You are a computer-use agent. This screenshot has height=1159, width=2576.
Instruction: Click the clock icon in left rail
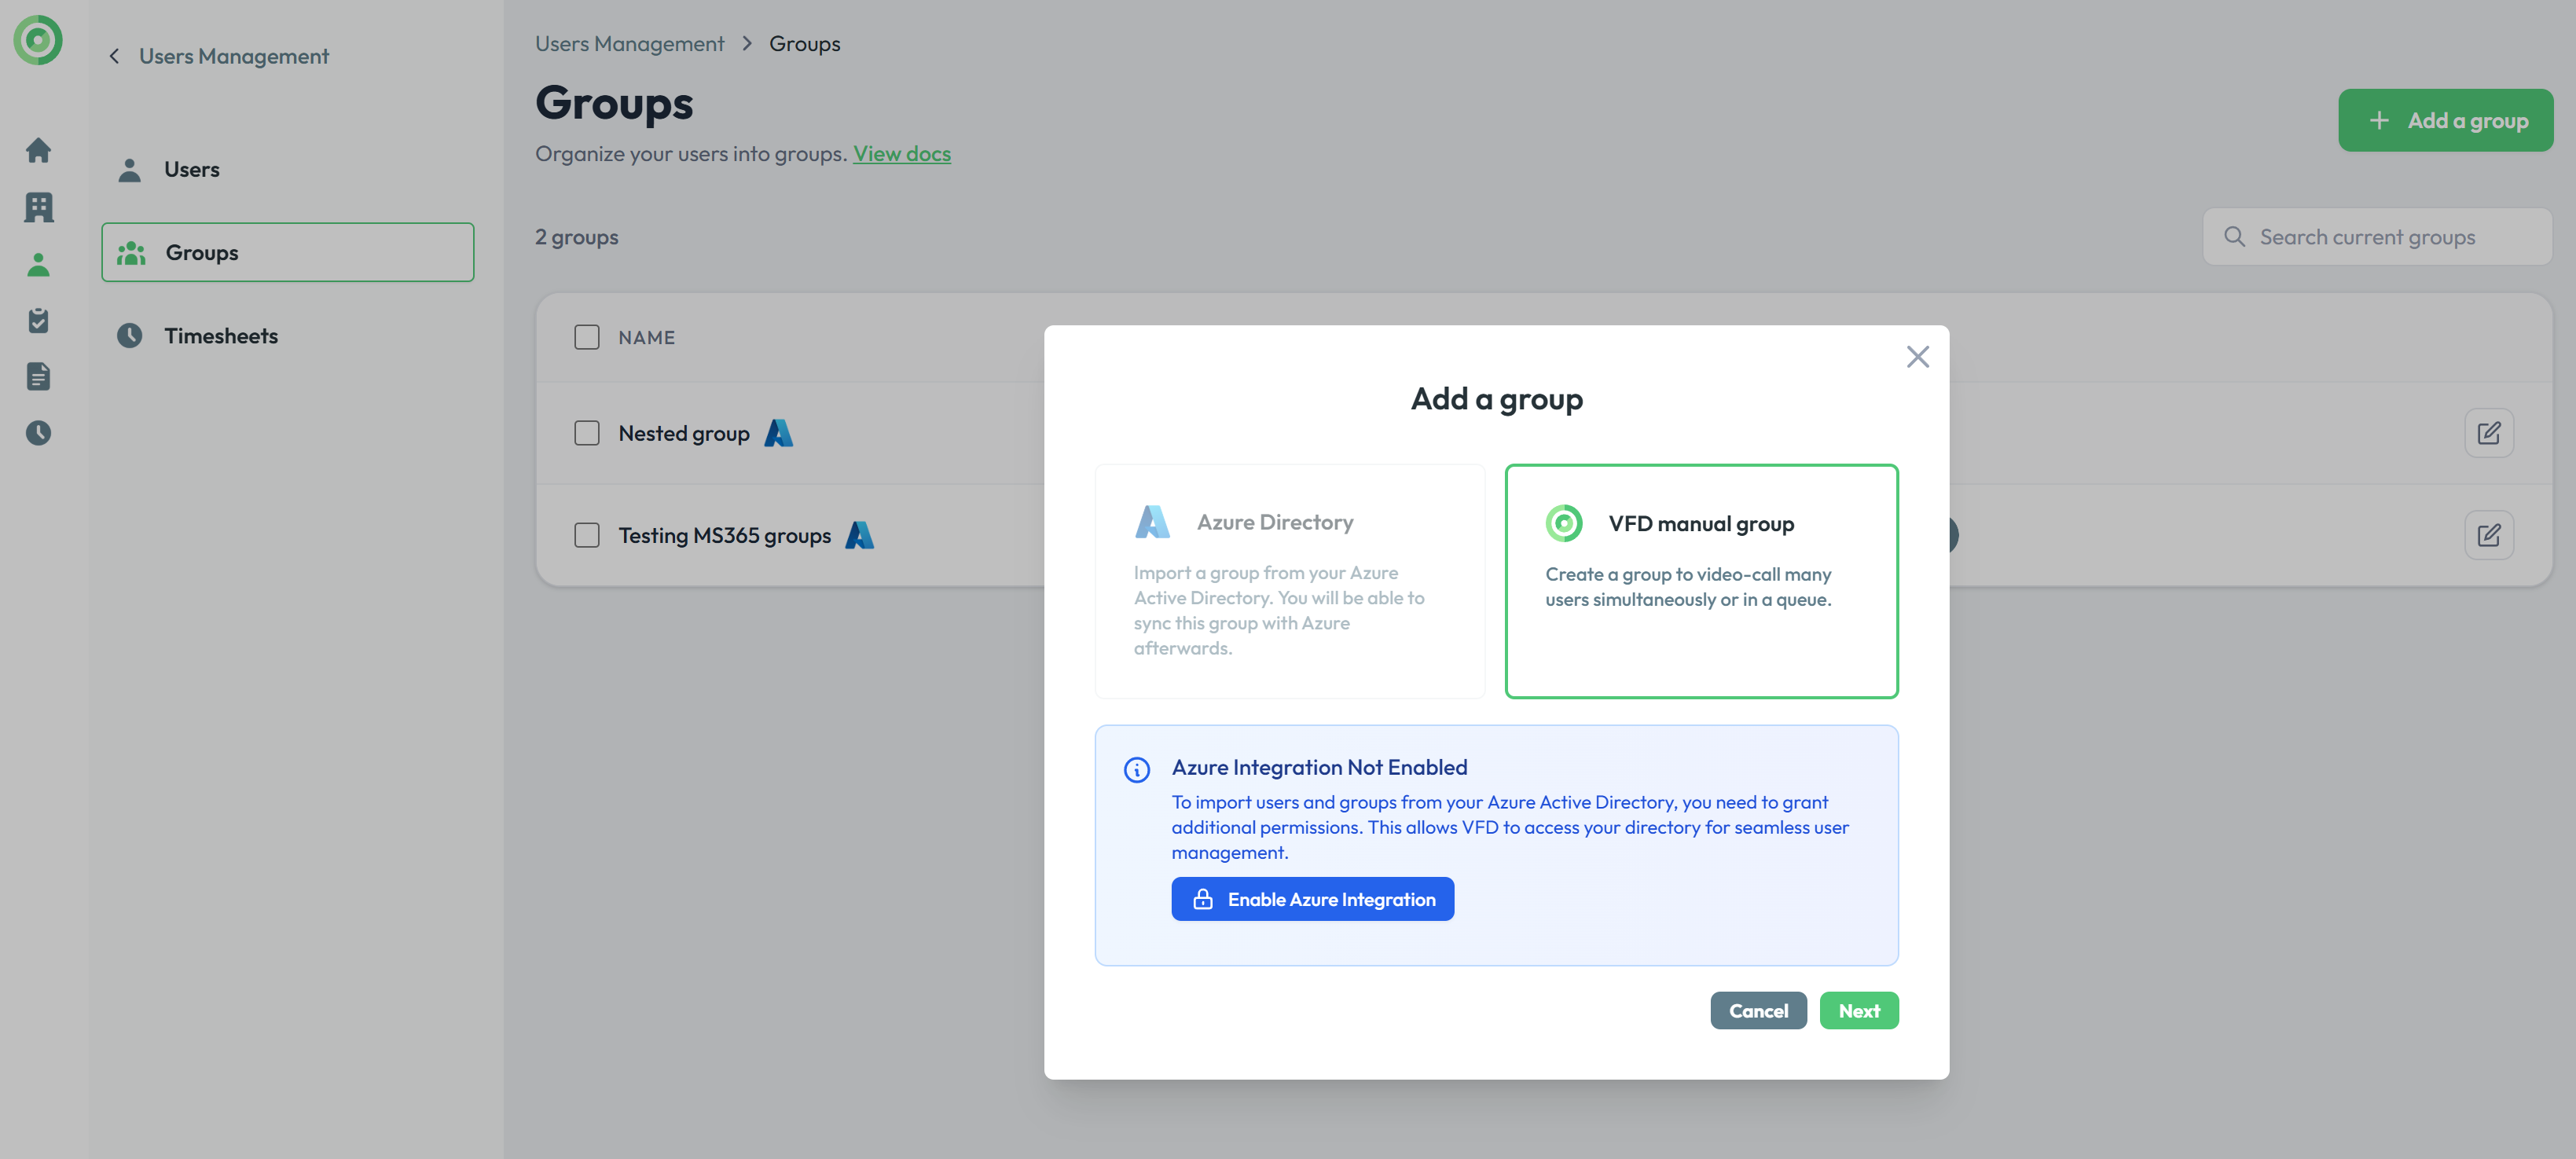click(x=38, y=433)
